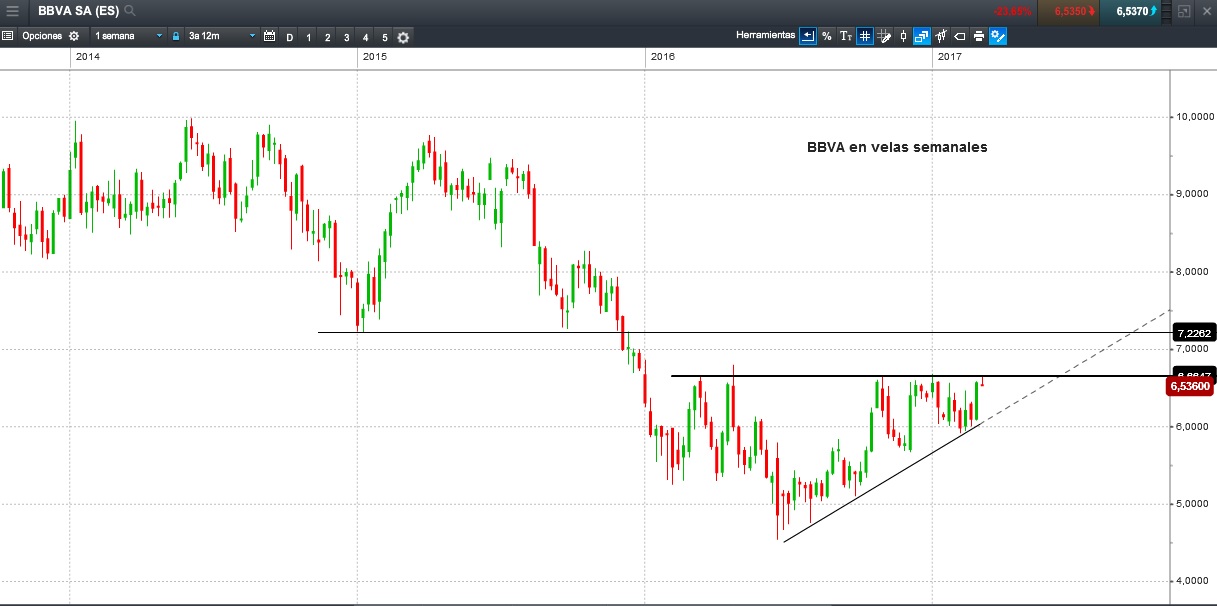Image resolution: width=1217 pixels, height=606 pixels.
Task: Select the D preset button
Action: tap(290, 37)
